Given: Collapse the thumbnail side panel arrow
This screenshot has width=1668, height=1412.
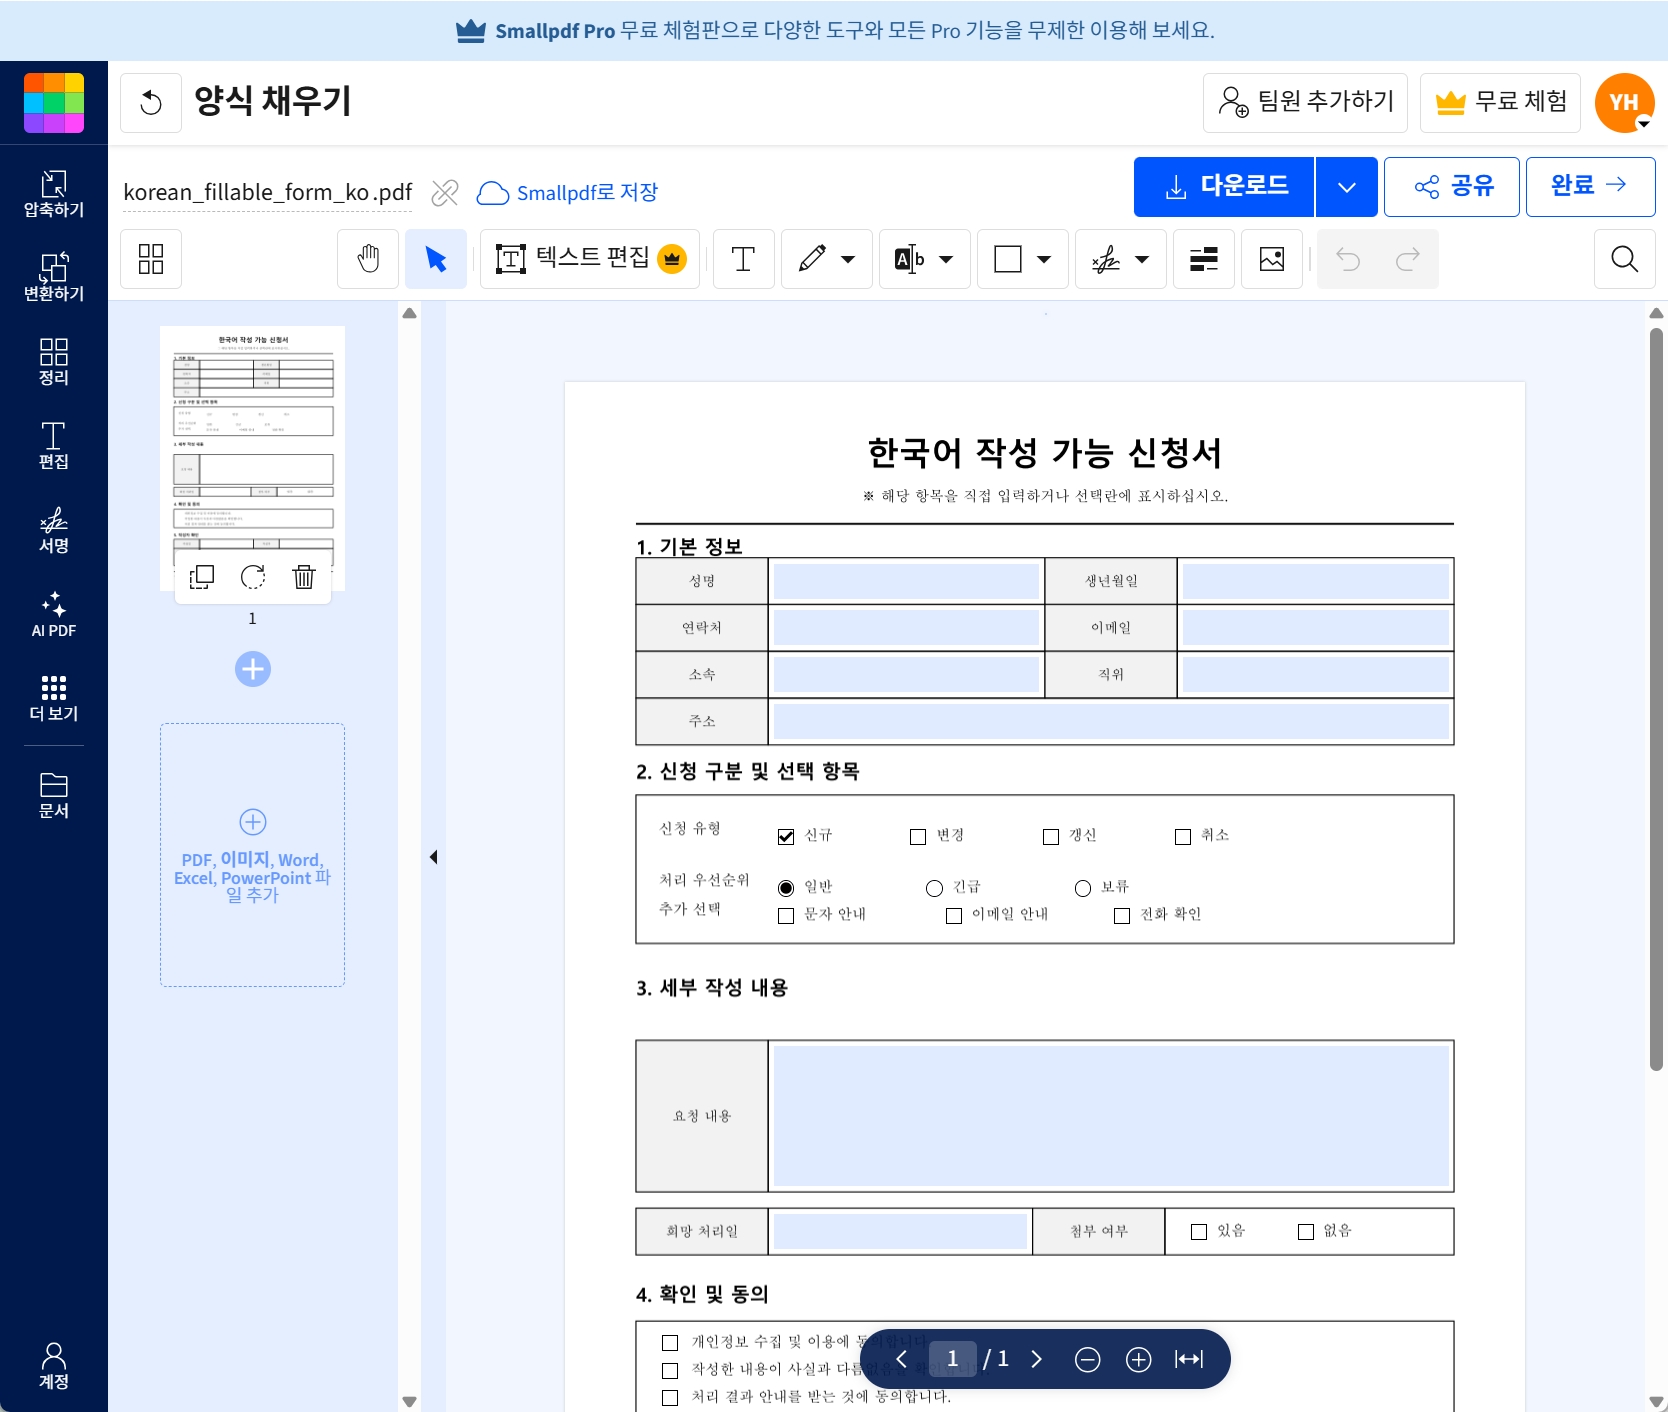Looking at the screenshot, I should tap(434, 857).
